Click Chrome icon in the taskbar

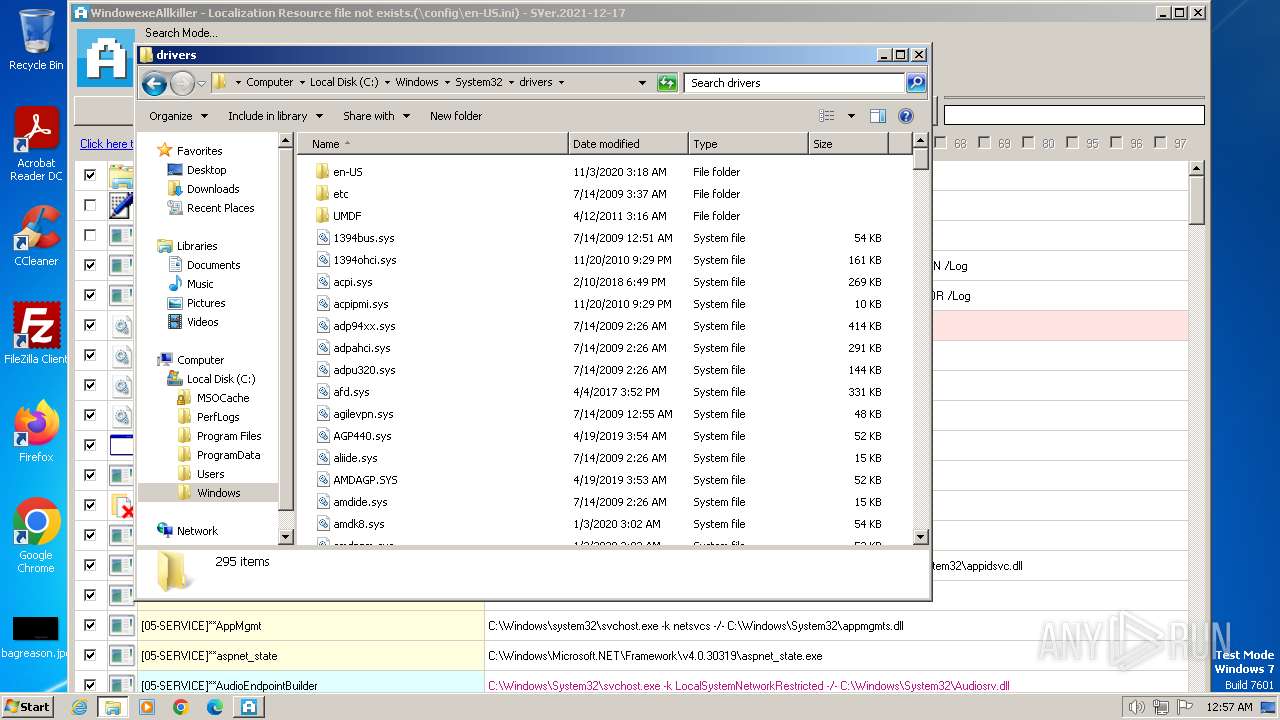click(180, 707)
